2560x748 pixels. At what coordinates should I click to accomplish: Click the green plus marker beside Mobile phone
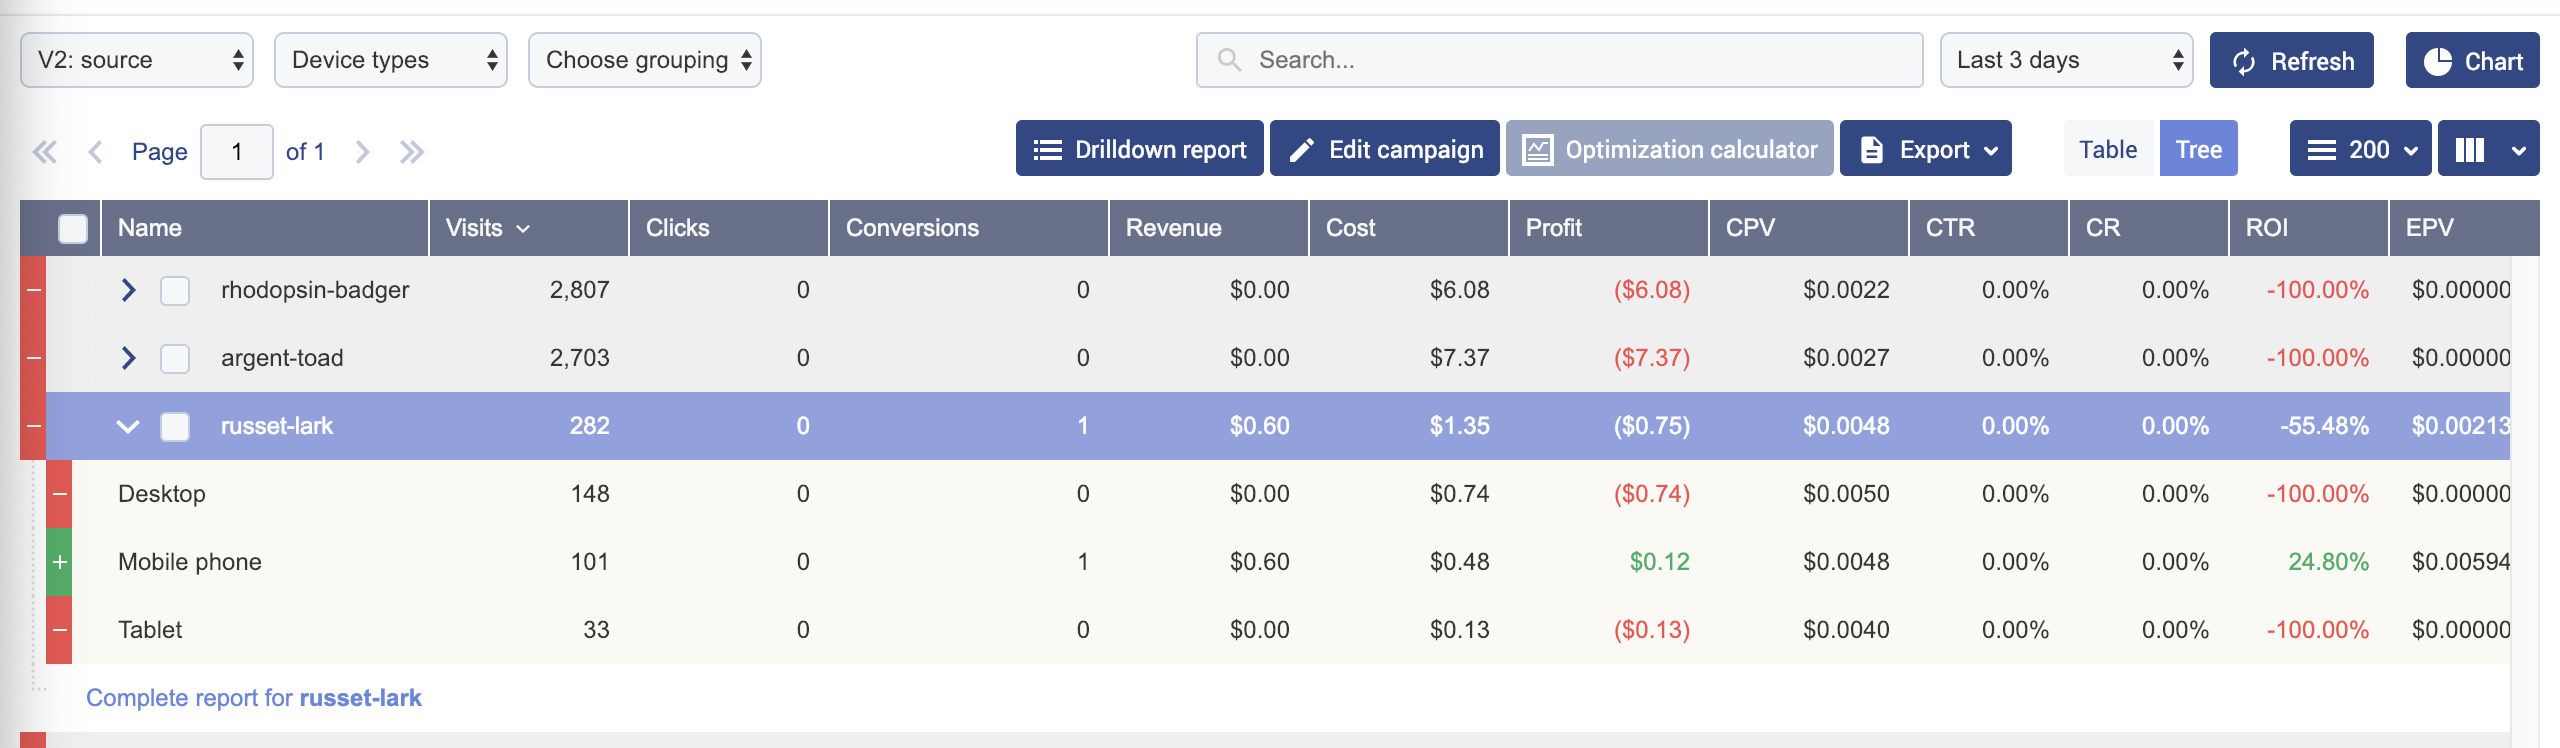[60, 562]
